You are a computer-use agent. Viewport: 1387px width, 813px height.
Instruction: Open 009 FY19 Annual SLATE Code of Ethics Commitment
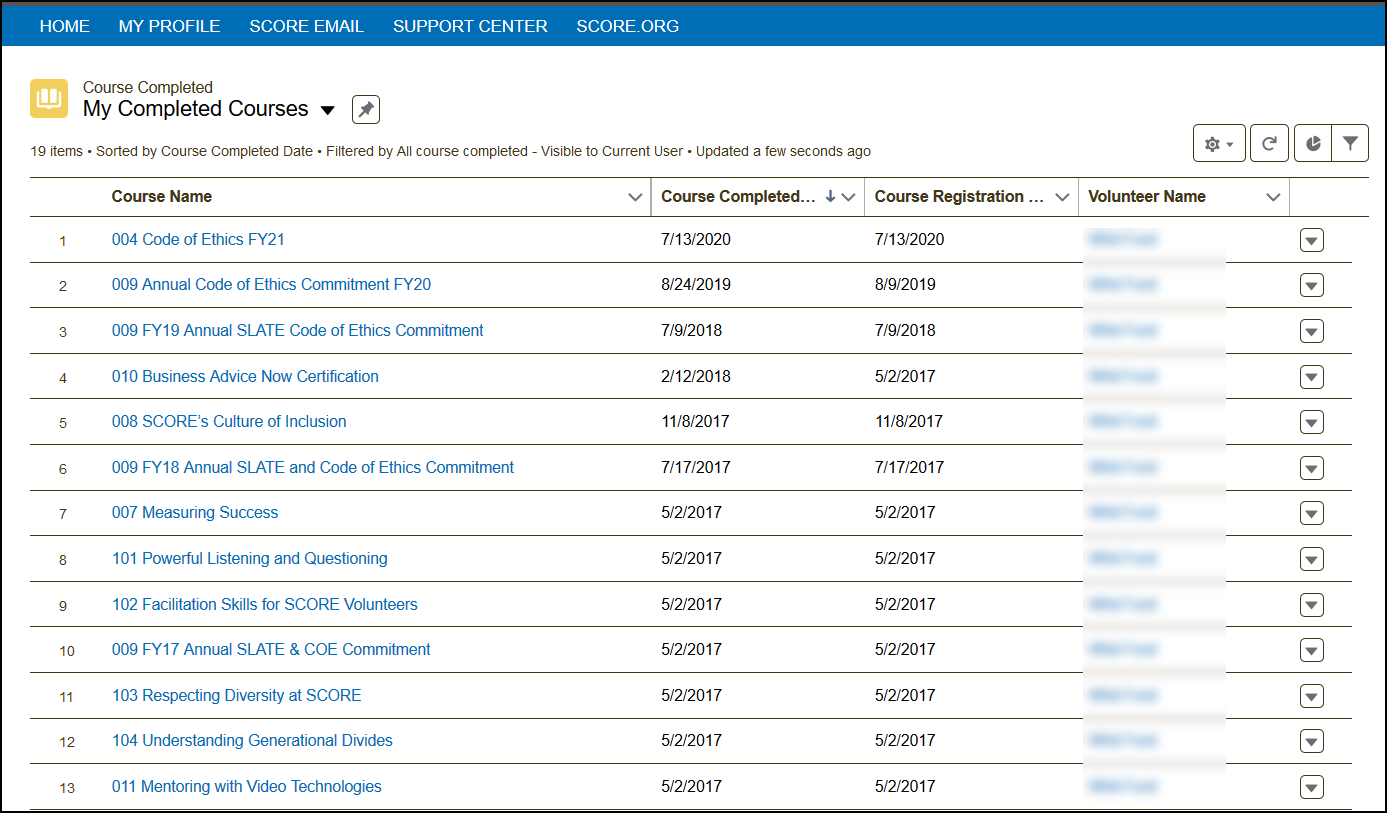(297, 330)
